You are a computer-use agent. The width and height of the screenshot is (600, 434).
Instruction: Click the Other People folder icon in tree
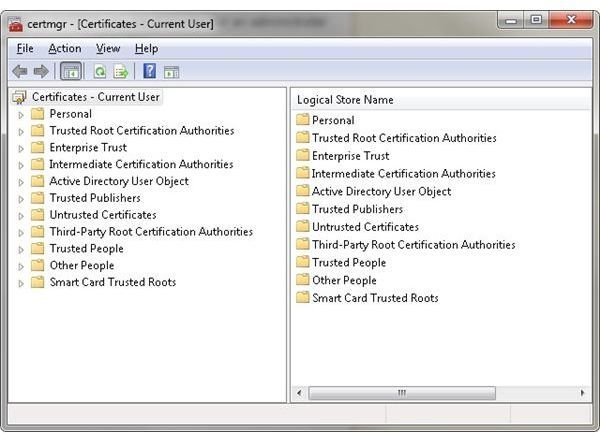coord(37,265)
